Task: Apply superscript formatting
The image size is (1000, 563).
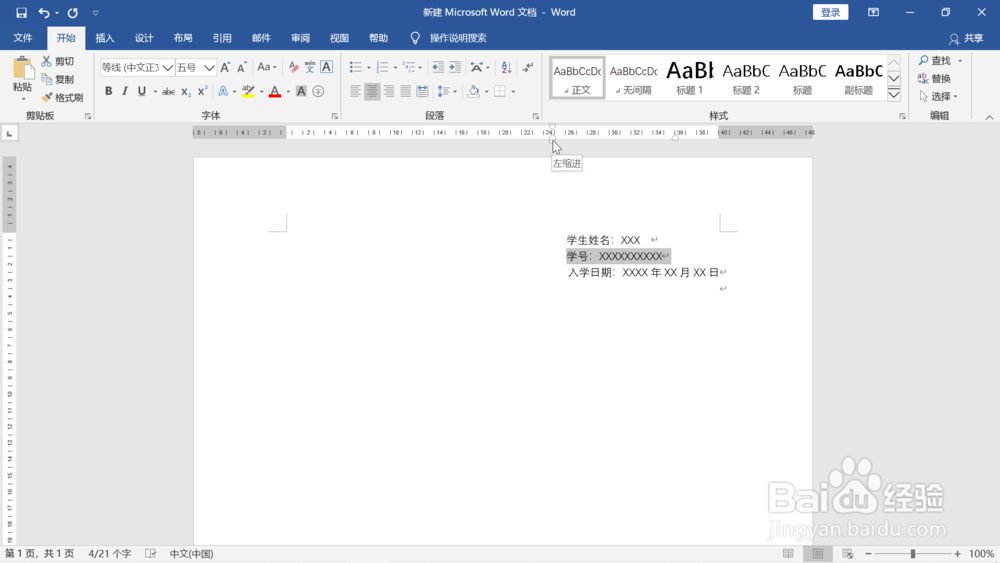Action: 202,92
